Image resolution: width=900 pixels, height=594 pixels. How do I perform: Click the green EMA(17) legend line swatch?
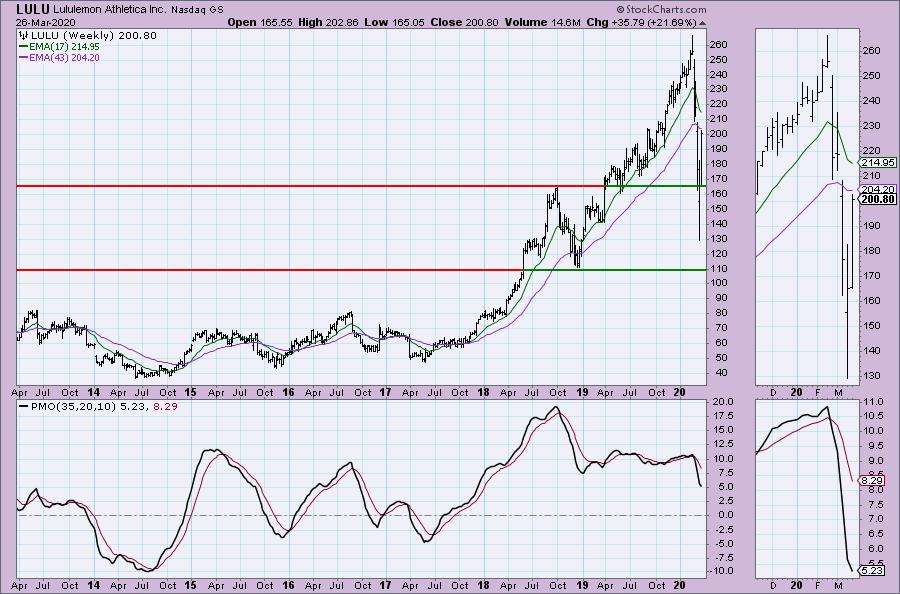tap(23, 47)
